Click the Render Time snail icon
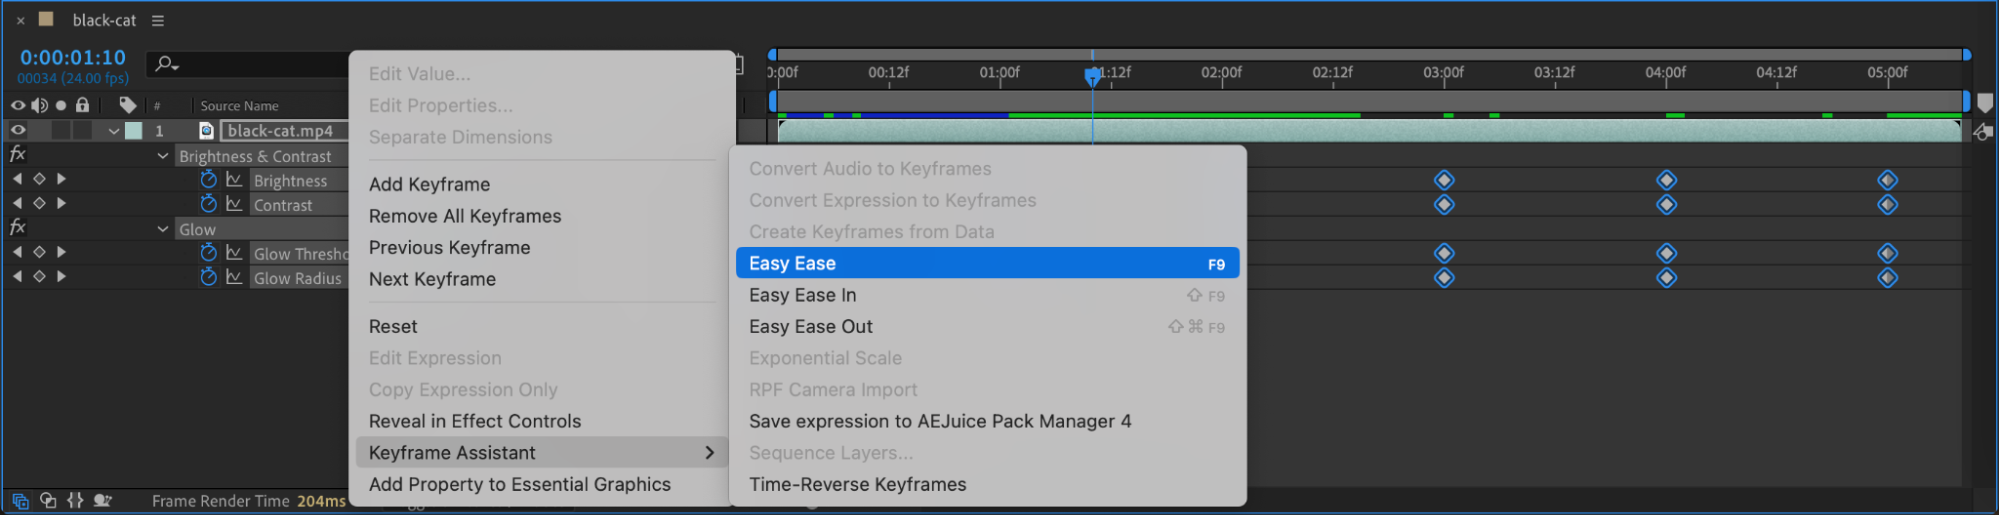The height and width of the screenshot is (516, 1999). click(102, 501)
